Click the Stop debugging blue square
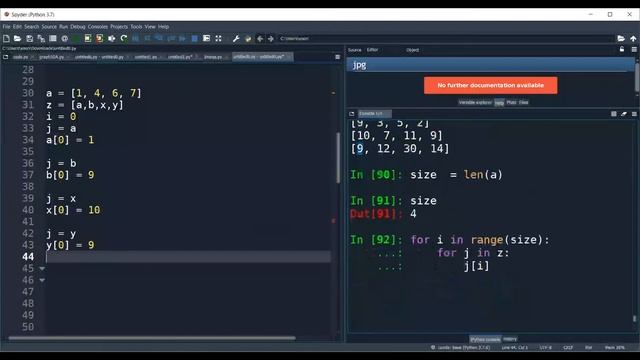The height and width of the screenshot is (360, 640). (x=195, y=38)
